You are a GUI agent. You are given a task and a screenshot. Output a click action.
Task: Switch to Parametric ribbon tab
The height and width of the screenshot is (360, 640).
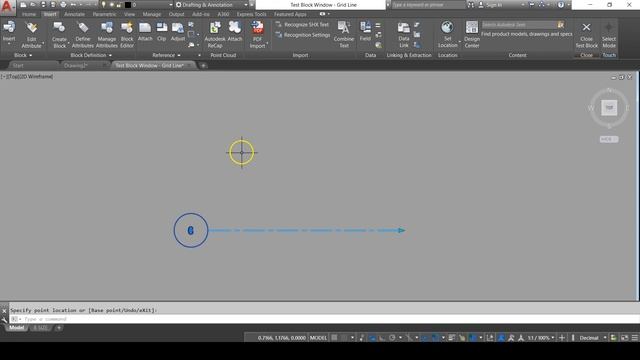(x=104, y=14)
